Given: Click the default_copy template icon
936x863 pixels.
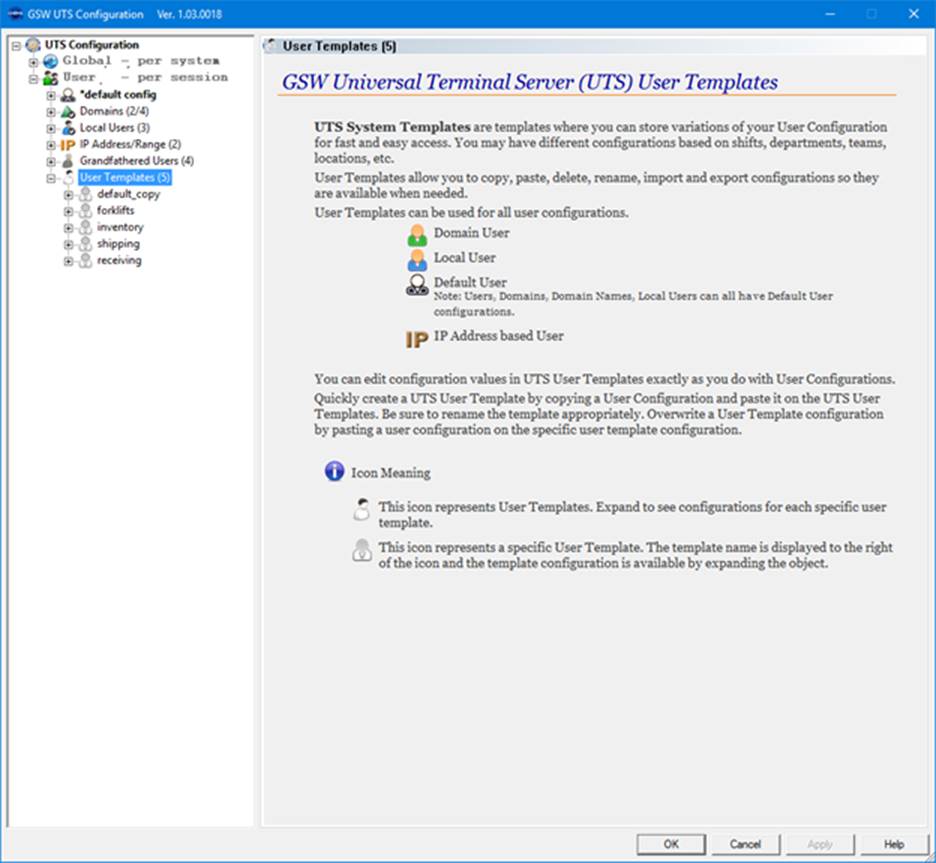Looking at the screenshot, I should tap(86, 194).
